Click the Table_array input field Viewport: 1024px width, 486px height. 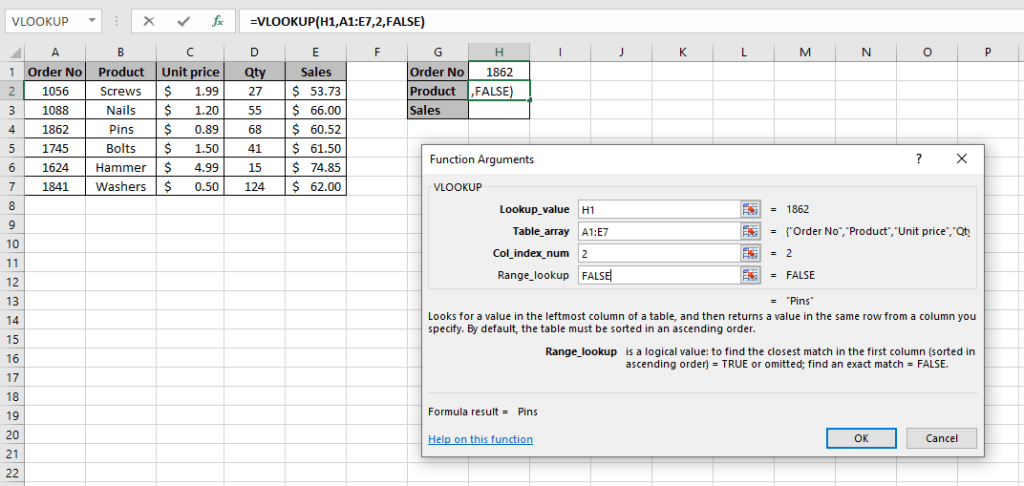660,231
